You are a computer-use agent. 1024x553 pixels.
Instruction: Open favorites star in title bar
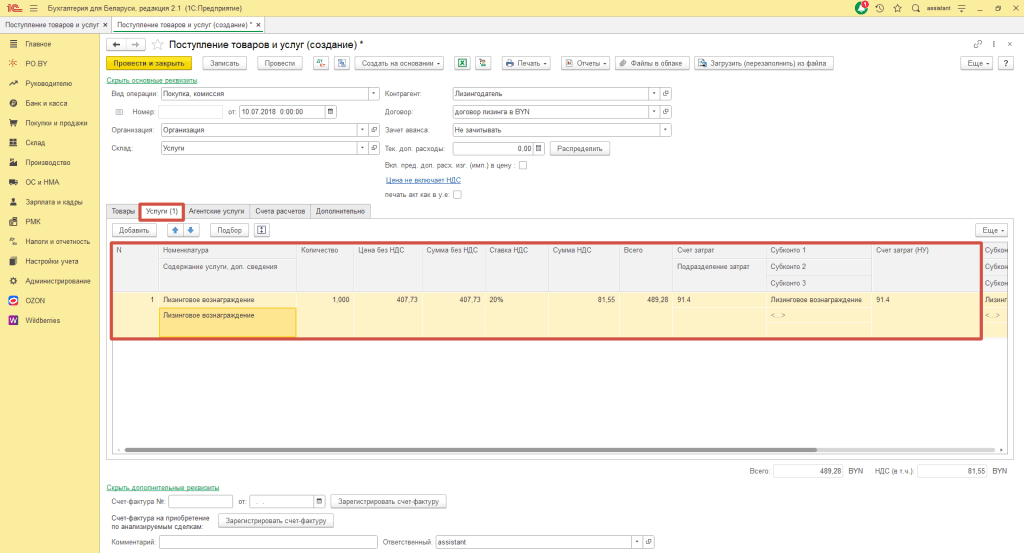(x=897, y=8)
